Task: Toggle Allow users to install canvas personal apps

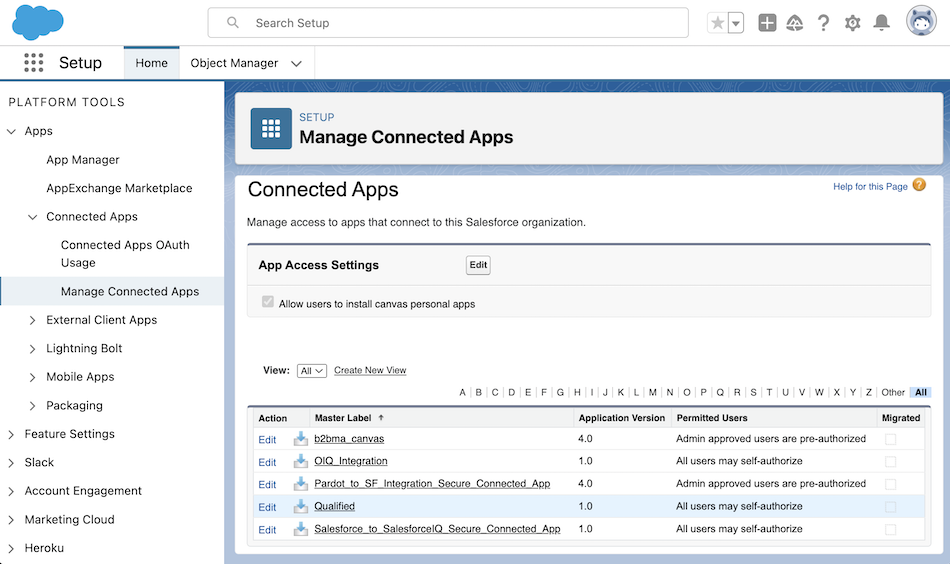Action: click(268, 302)
